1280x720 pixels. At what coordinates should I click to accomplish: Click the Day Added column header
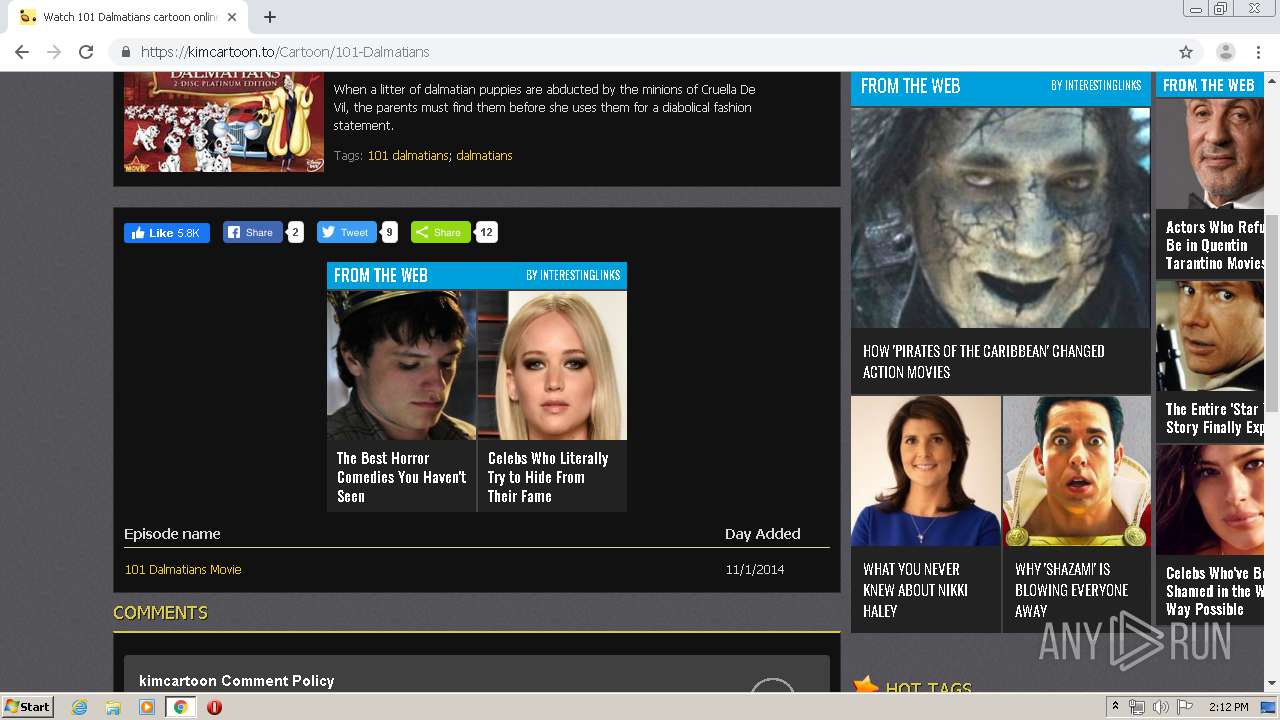(762, 534)
